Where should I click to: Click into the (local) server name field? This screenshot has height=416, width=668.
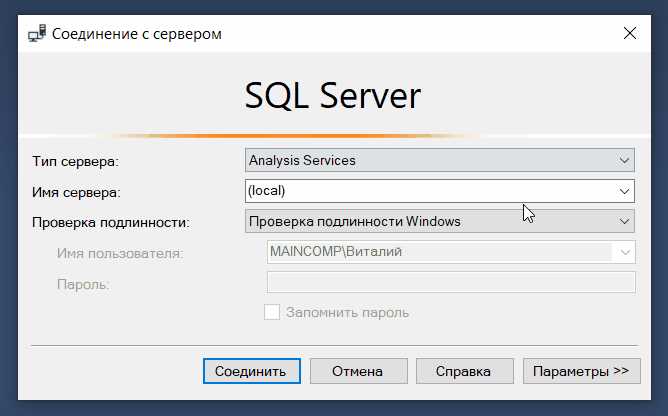coord(430,190)
